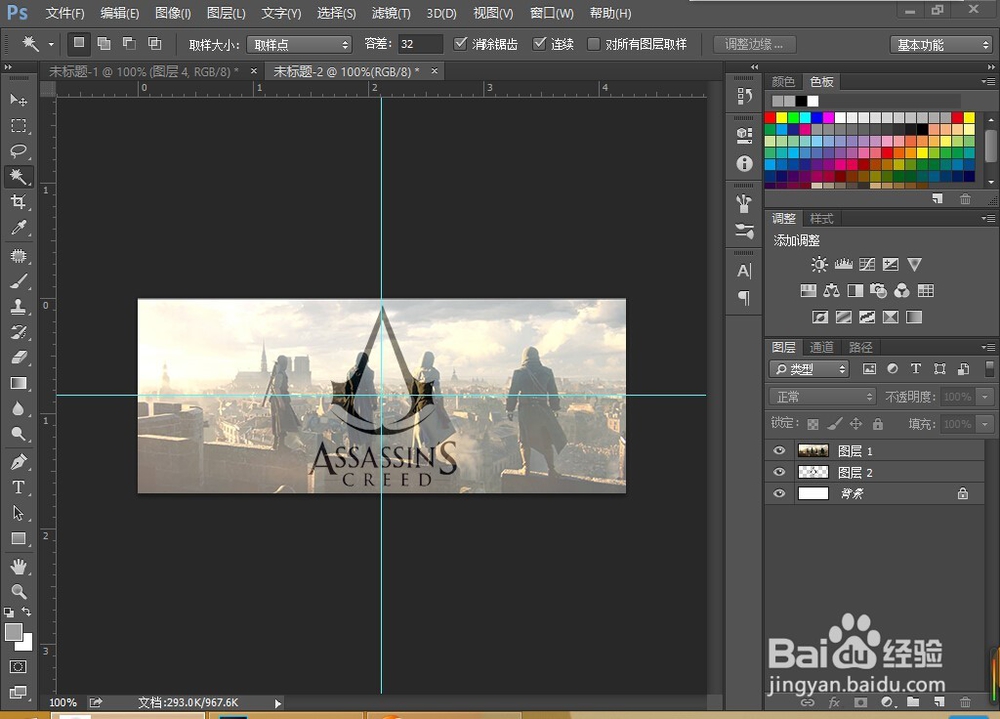Select the Spot Healing Brush tool

click(18, 256)
